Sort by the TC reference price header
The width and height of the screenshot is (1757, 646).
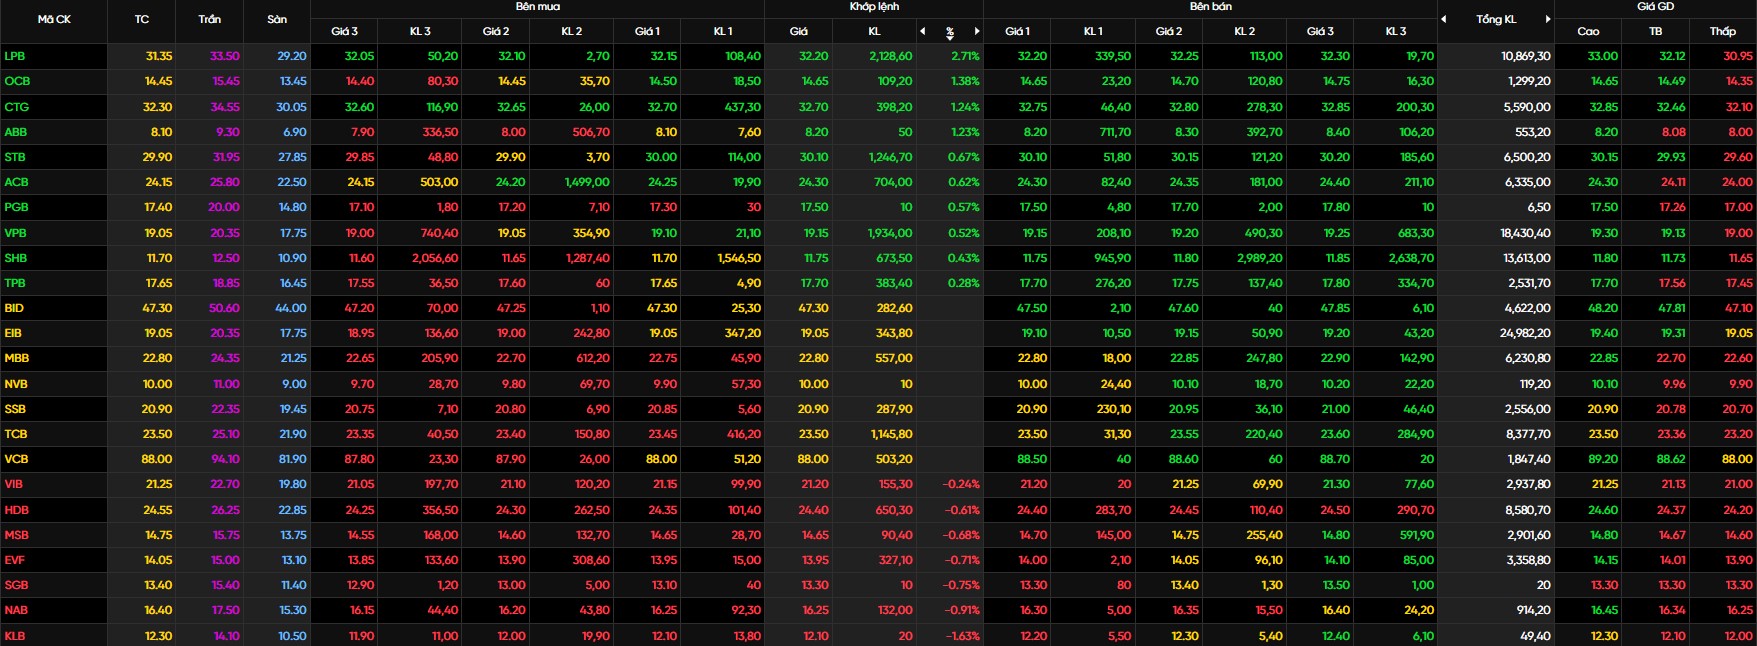pos(141,19)
